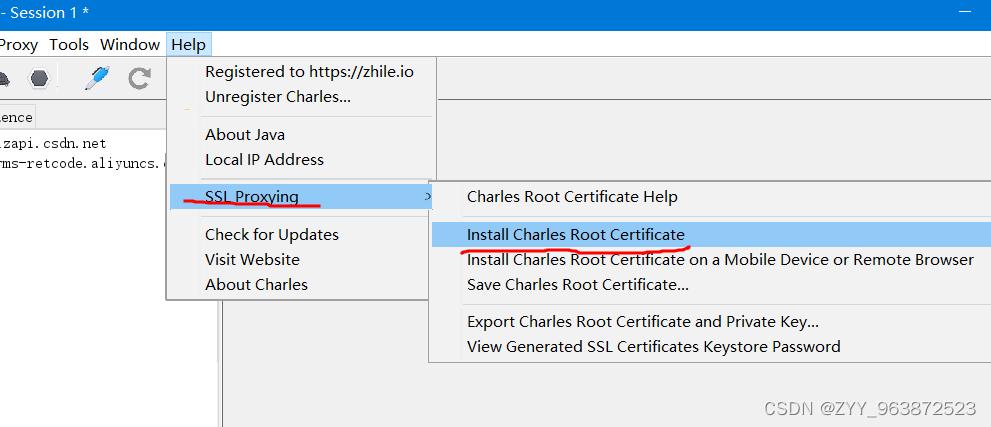Select Check for Updates
Viewport: 991px width, 427px height.
coord(272,235)
